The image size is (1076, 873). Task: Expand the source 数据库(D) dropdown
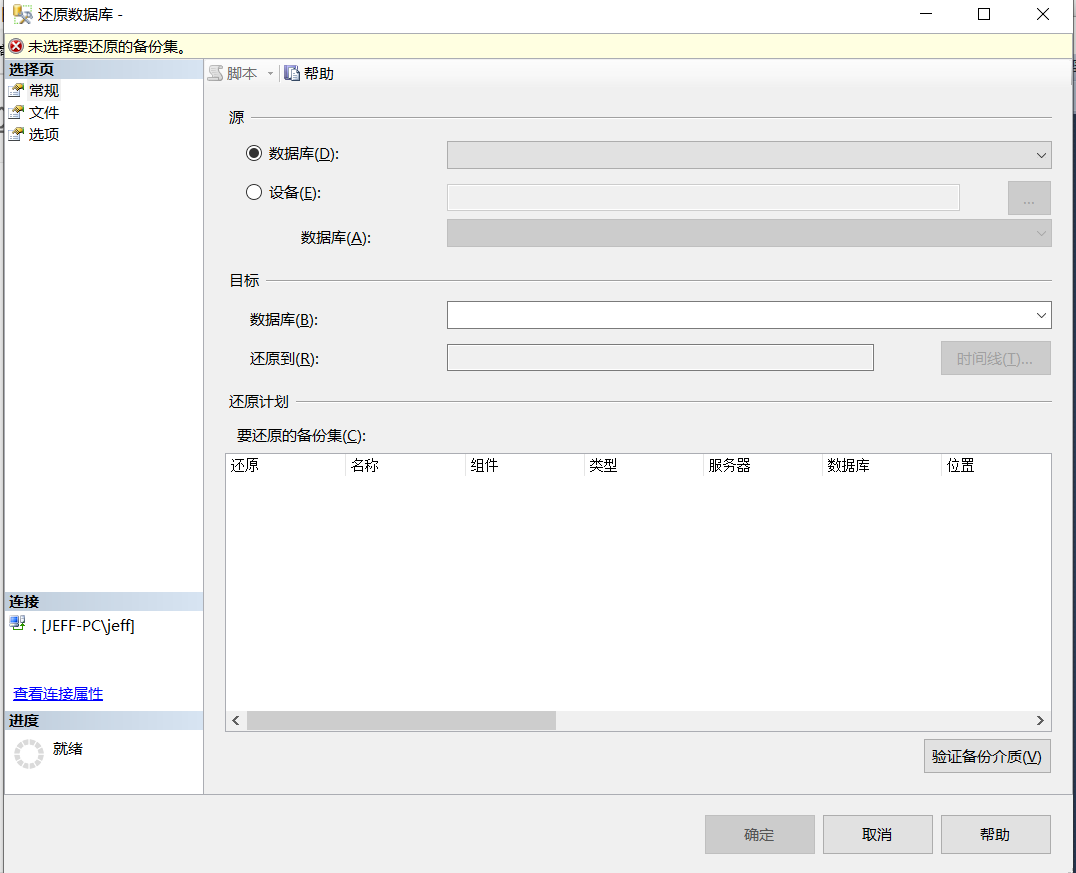click(x=1041, y=155)
